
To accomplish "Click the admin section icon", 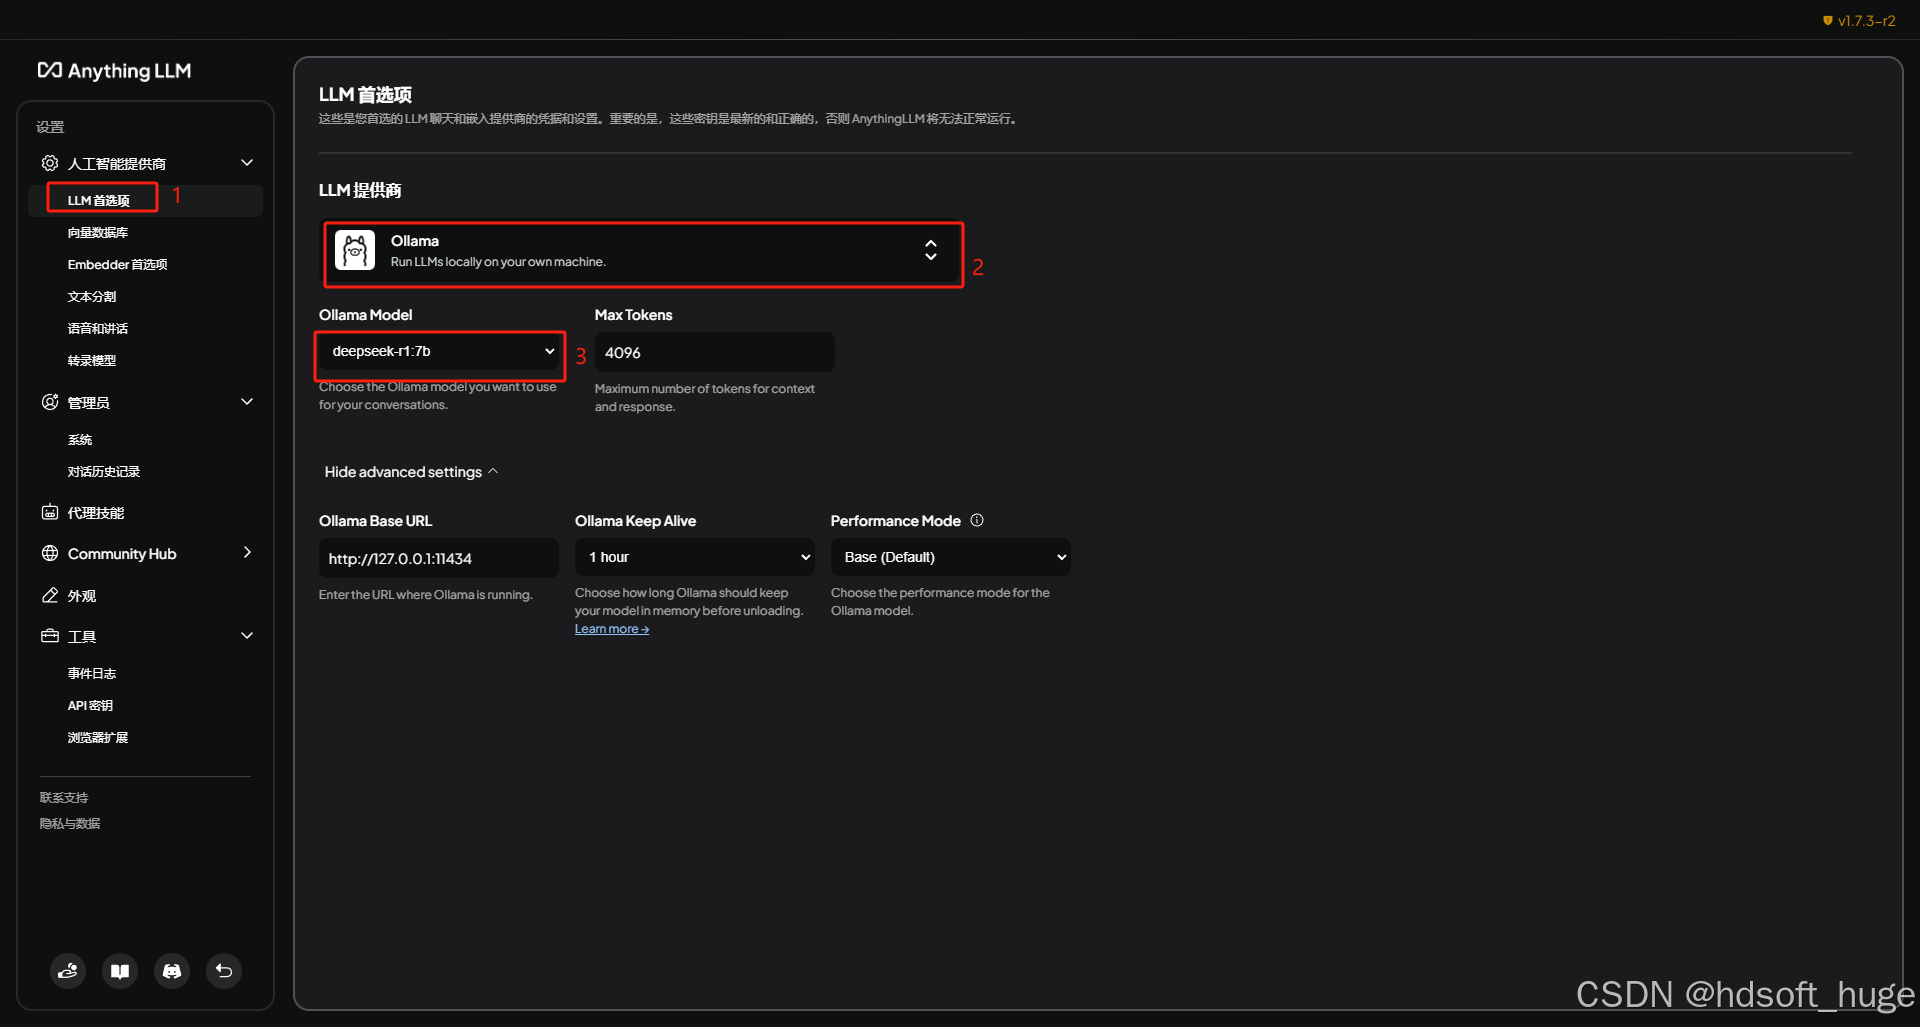I will [x=50, y=402].
